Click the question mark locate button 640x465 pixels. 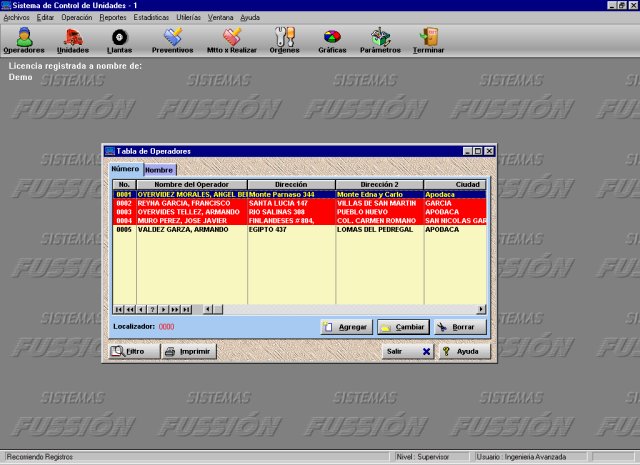(x=152, y=309)
